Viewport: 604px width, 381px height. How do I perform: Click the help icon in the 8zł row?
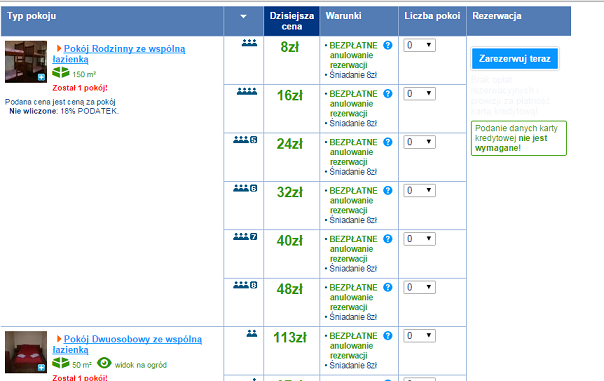(x=388, y=45)
